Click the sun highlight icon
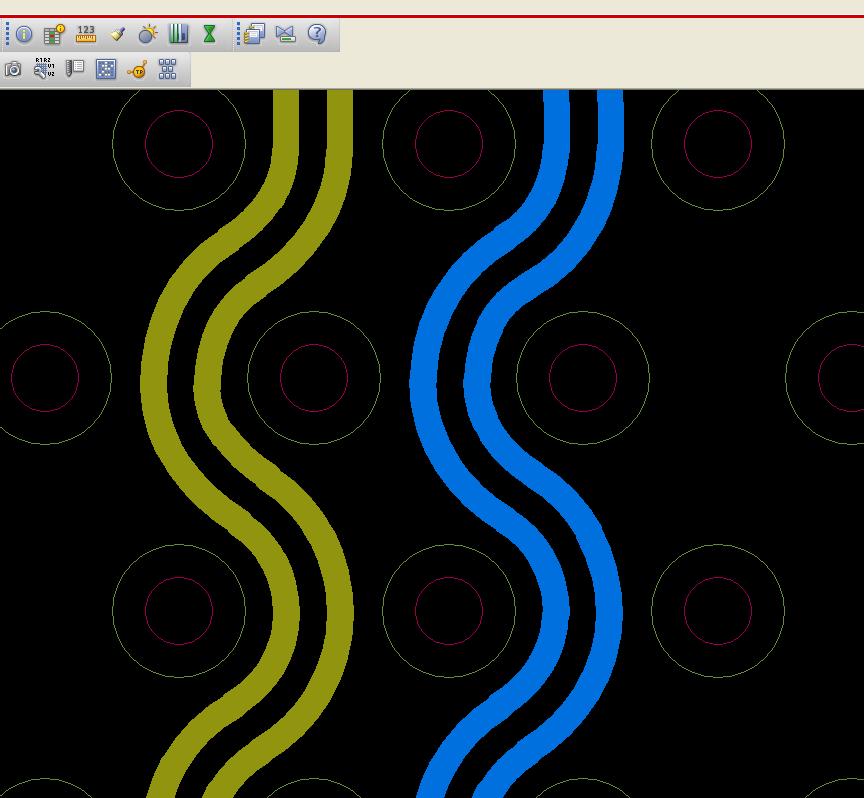Viewport: 865px width, 798px height. (x=148, y=35)
